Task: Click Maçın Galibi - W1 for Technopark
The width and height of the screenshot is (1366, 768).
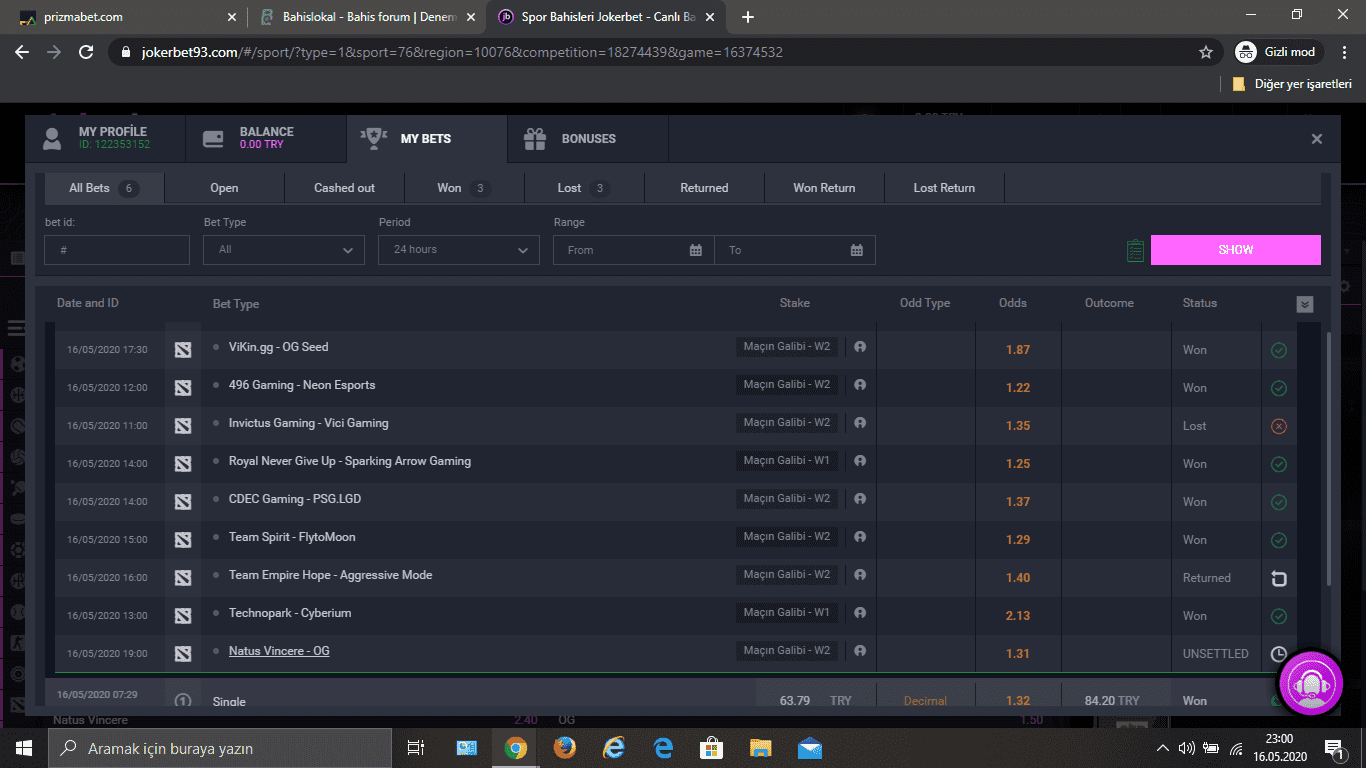Action: 787,613
